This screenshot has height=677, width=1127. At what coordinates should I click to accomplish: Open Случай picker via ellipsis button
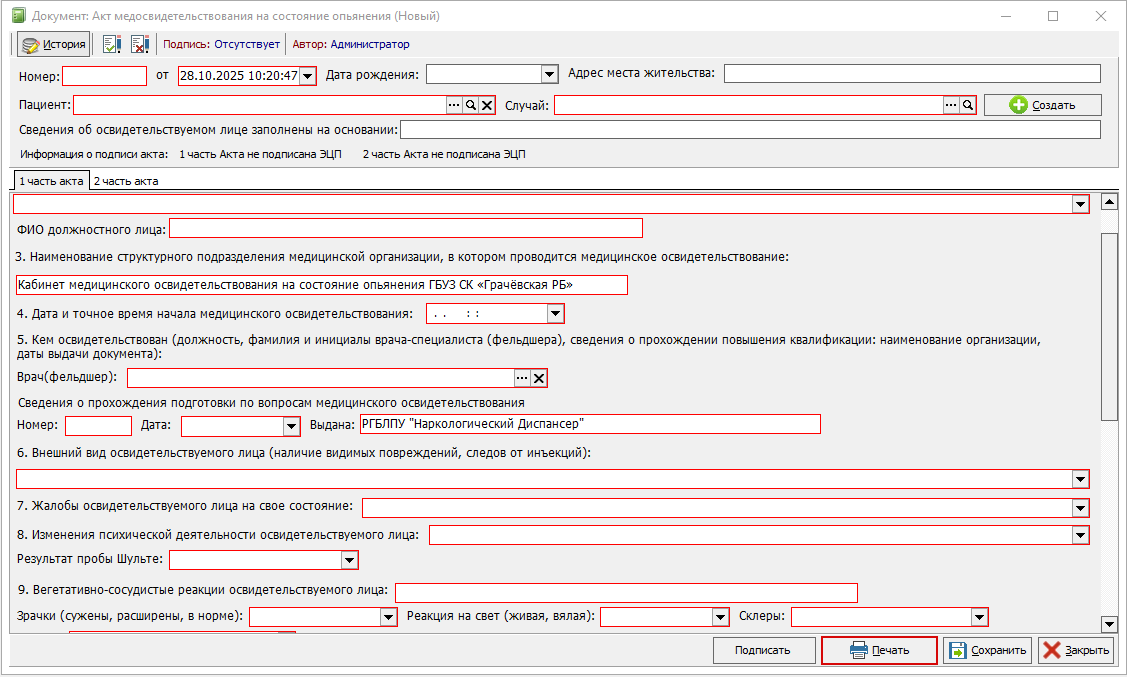click(x=950, y=105)
